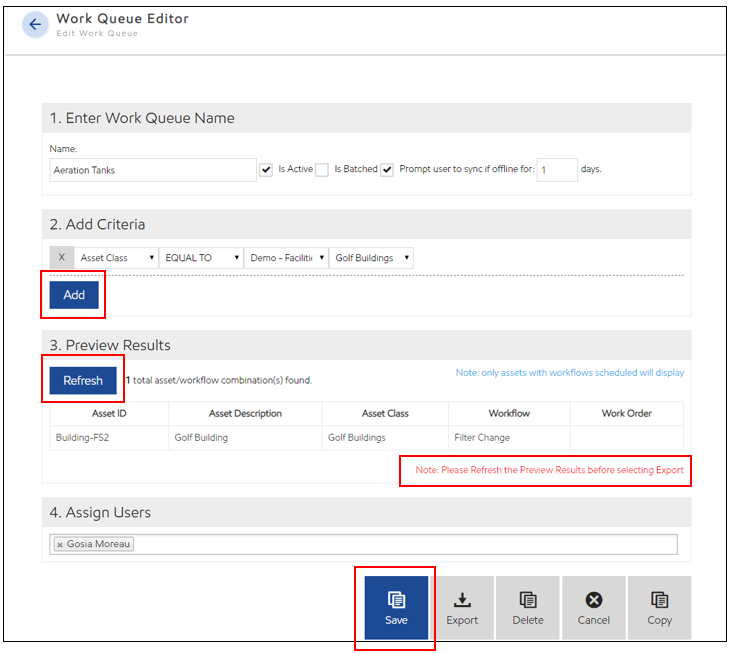Screen dimensions: 729x653
Task: Click the offline days input field
Action: 557,170
